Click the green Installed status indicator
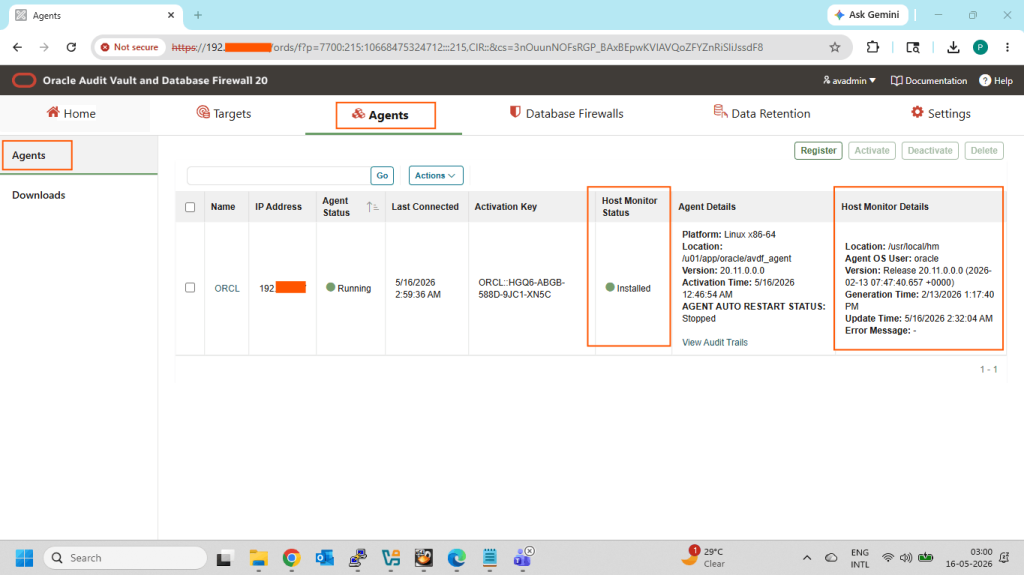 click(610, 288)
